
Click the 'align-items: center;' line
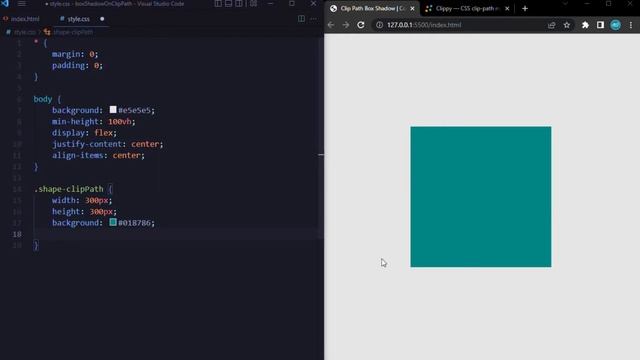click(x=98, y=156)
